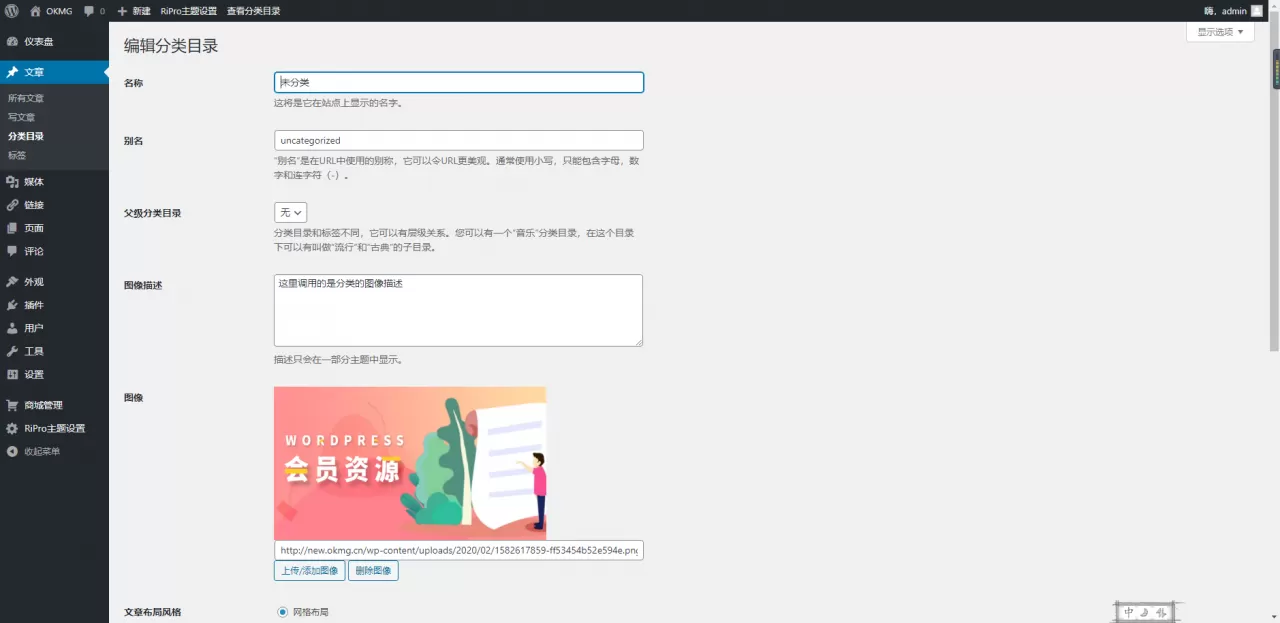The image size is (1280, 623).
Task: Open the 父级分类目录 parent category dropdown
Action: pos(290,212)
